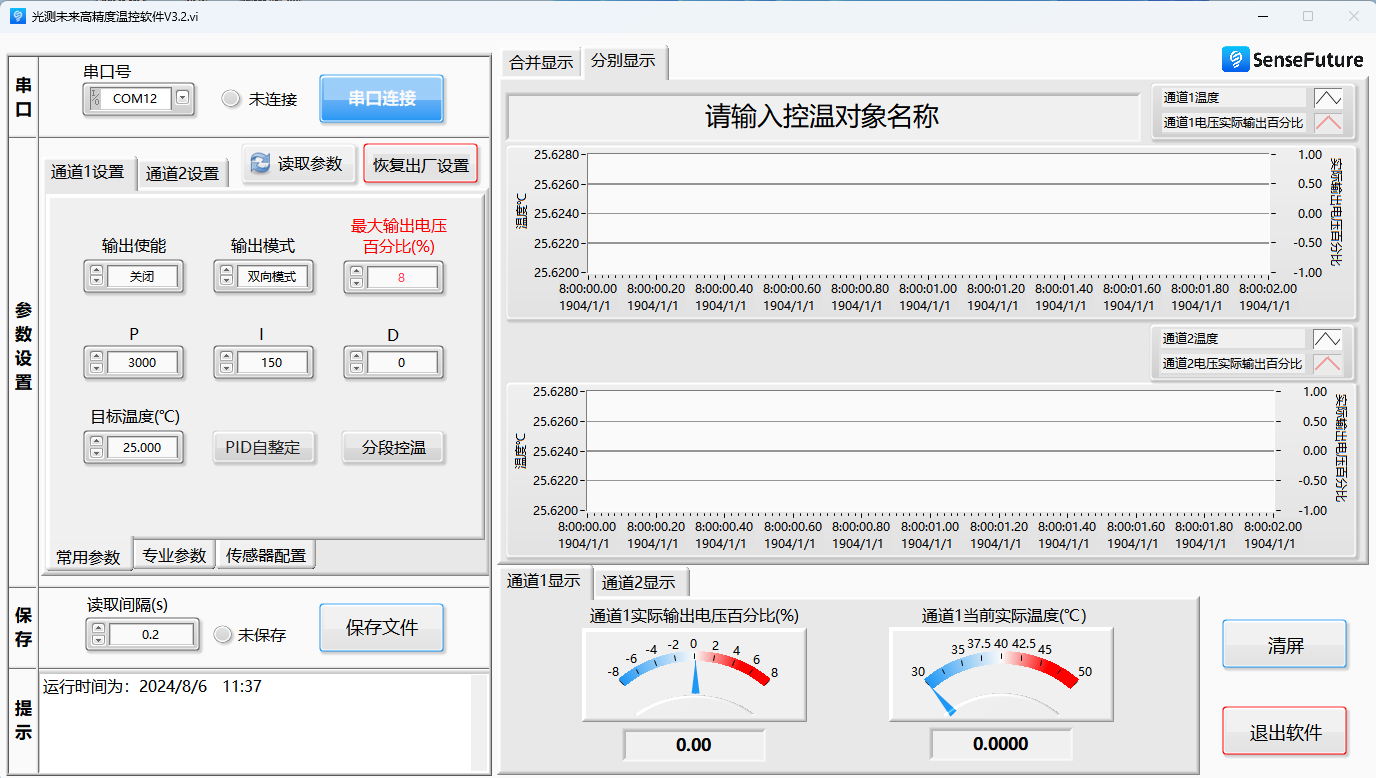1376x778 pixels.
Task: Decrease 目标温度 with its down arrow
Action: (x=96, y=453)
